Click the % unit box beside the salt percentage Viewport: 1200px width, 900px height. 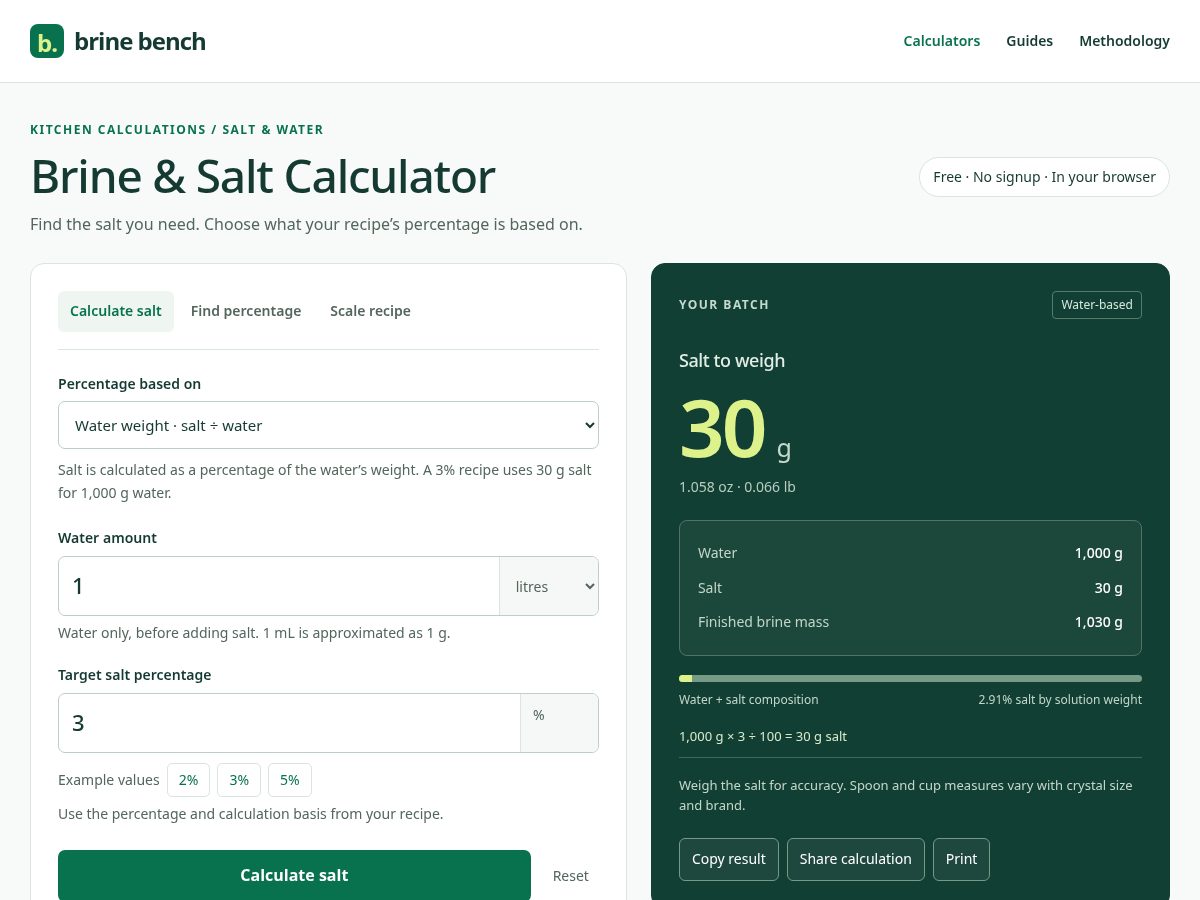click(x=559, y=723)
